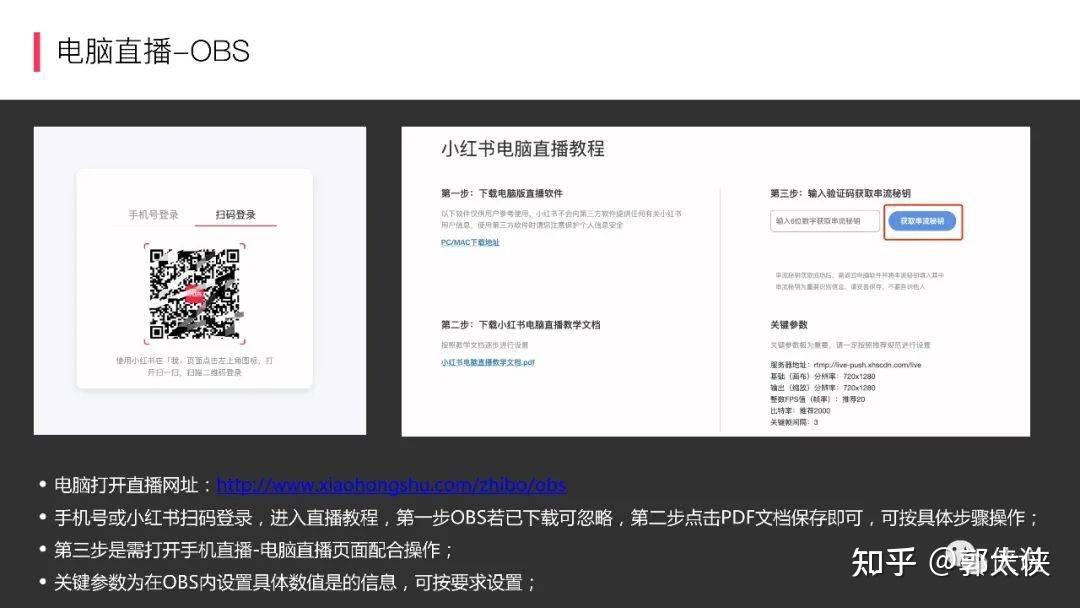The image size is (1080, 608).
Task: Open the xiaohongshu.com/zhibo/obs URL link
Action: (391, 485)
